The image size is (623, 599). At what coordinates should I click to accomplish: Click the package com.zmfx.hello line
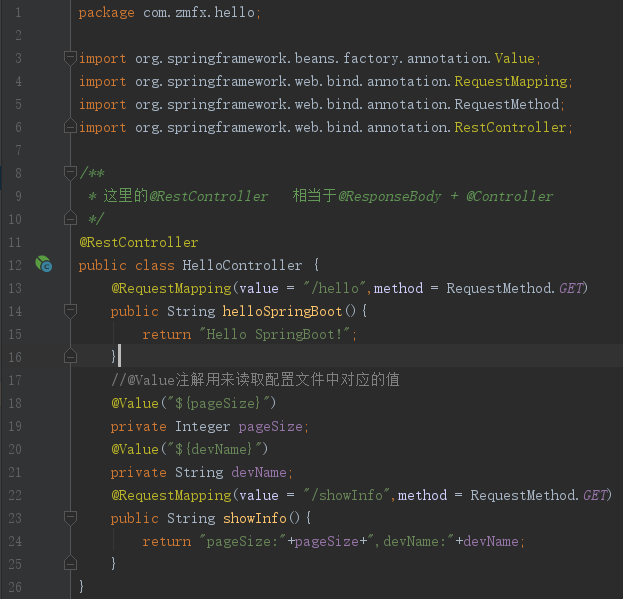170,13
